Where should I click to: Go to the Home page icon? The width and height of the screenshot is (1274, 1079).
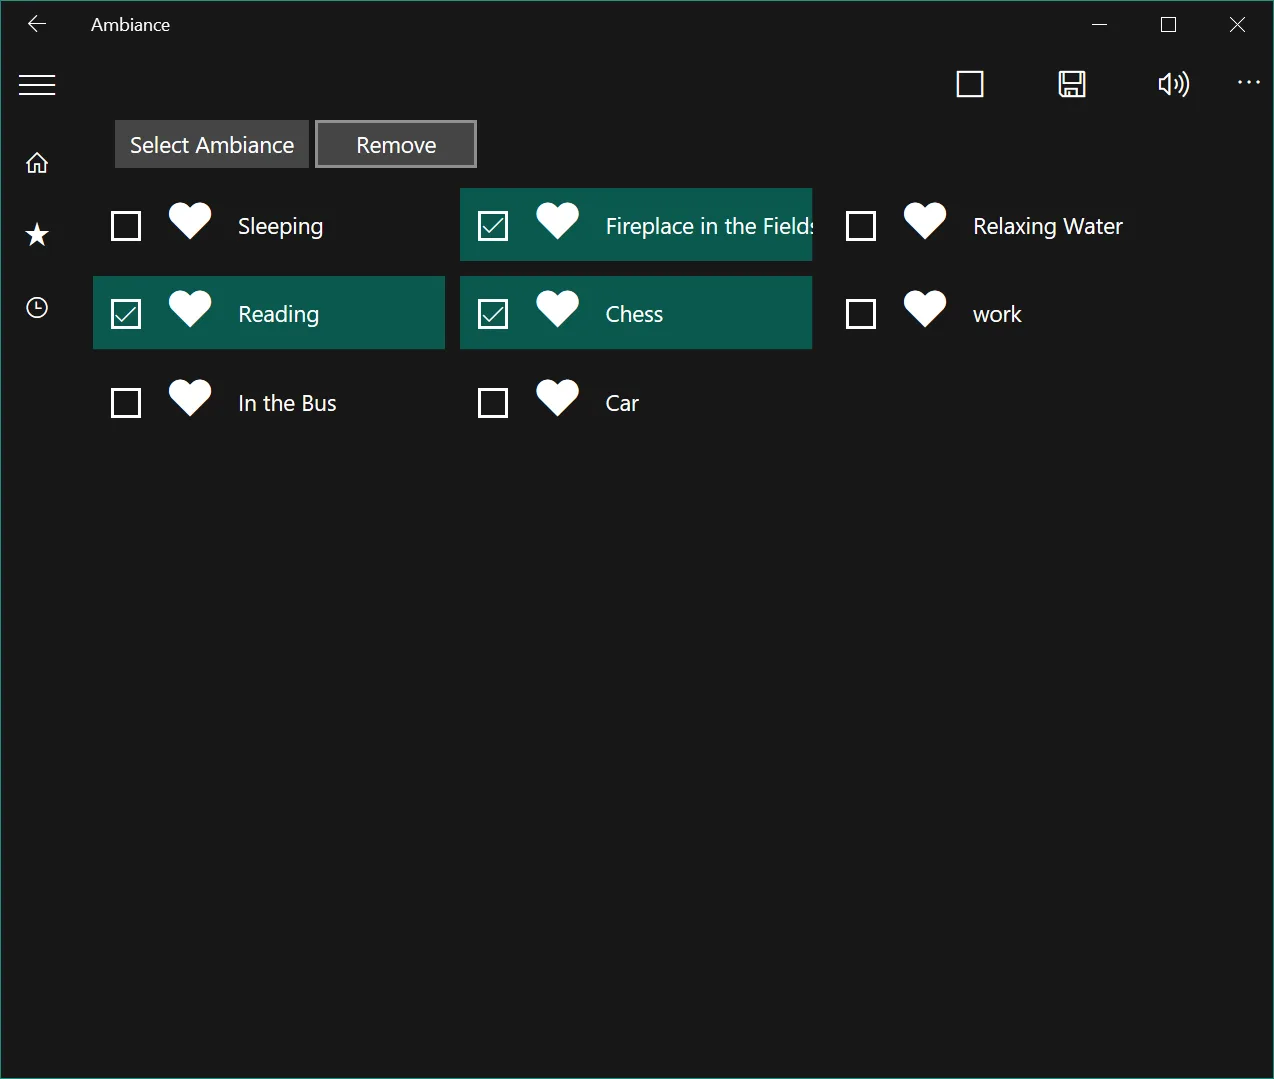[37, 163]
